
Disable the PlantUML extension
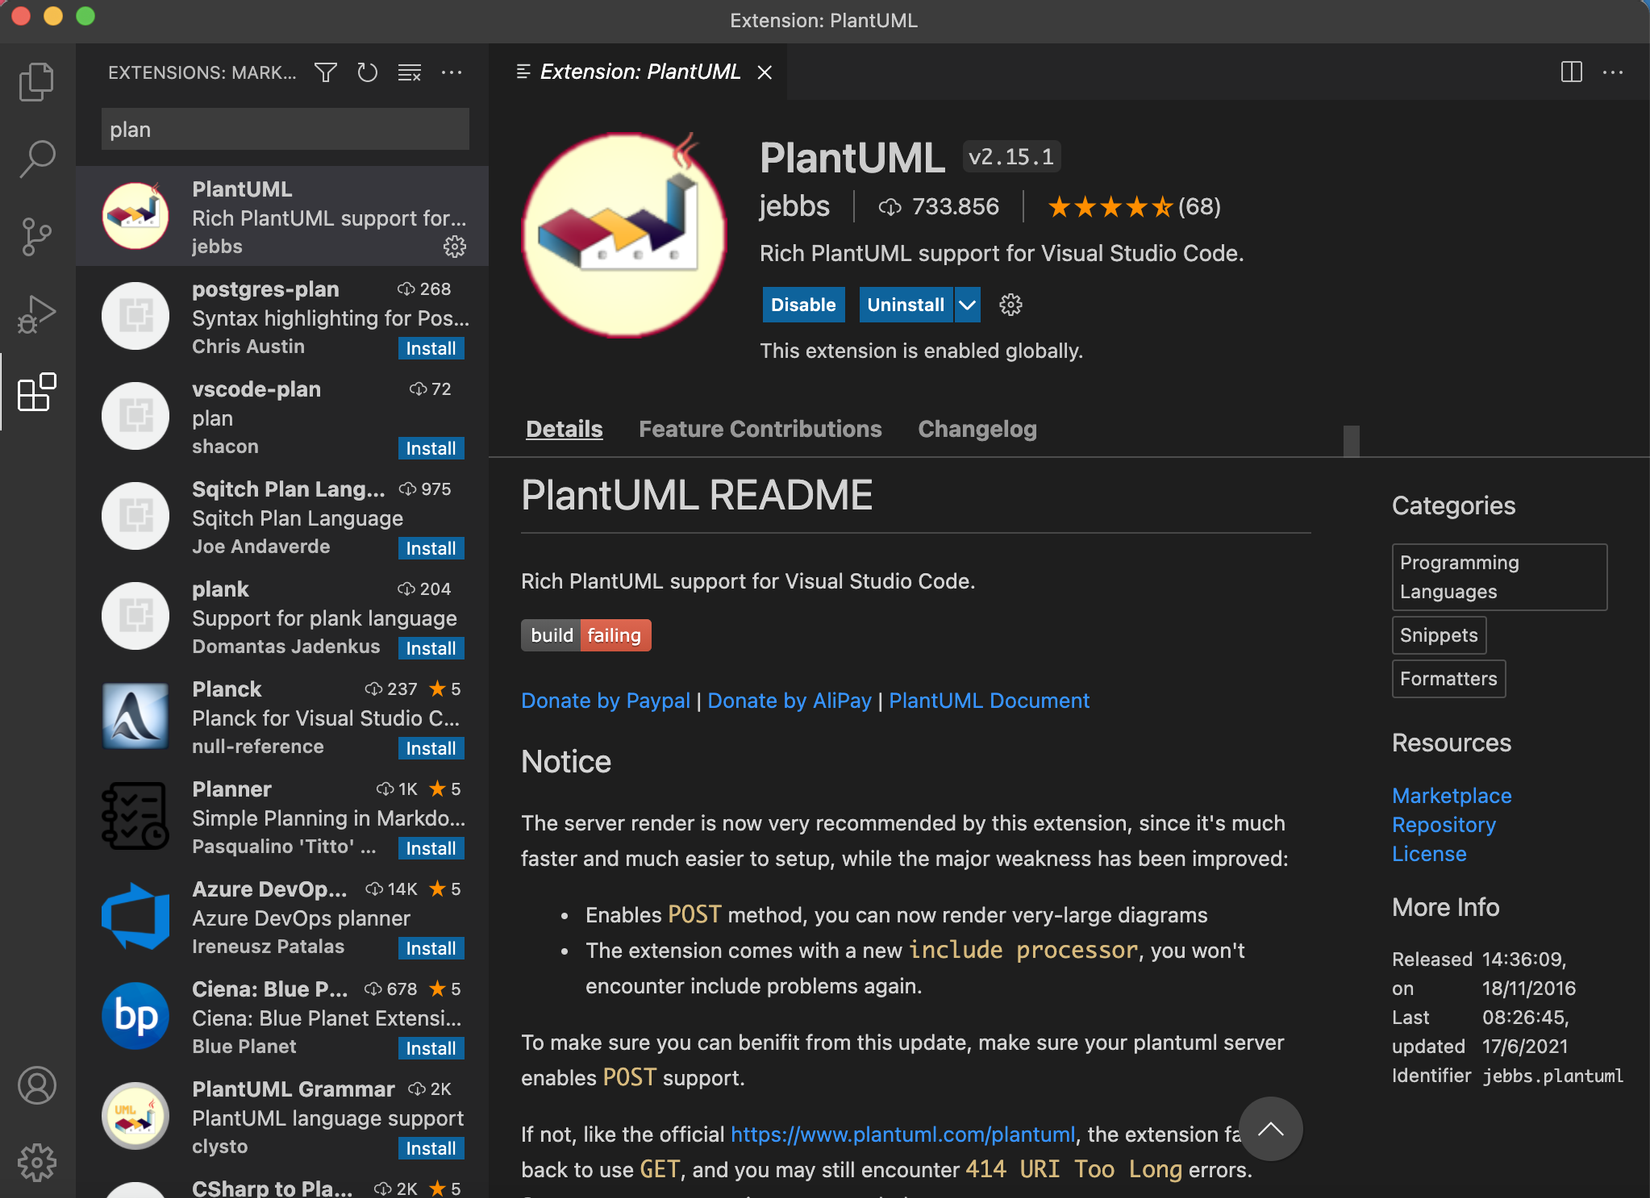[803, 304]
